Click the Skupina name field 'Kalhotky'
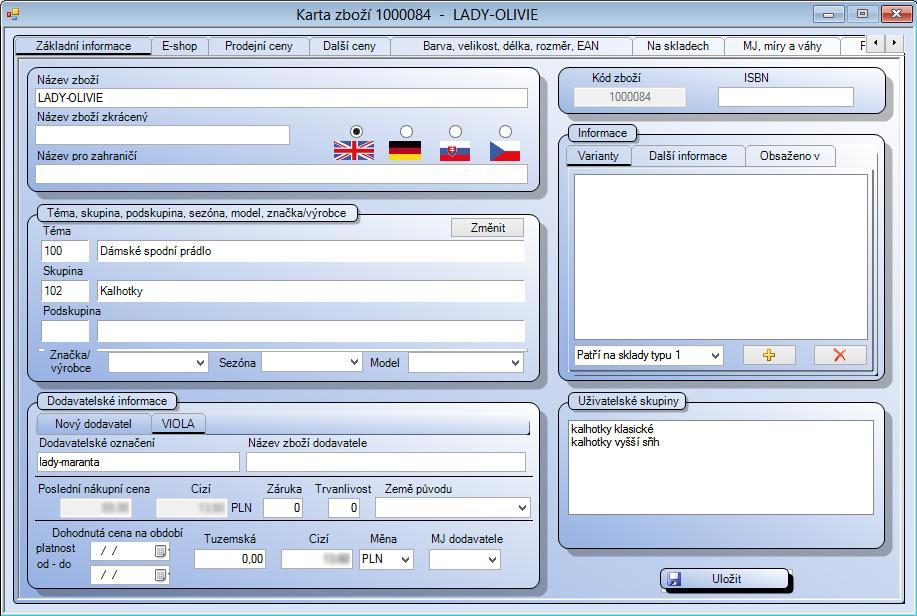The height and width of the screenshot is (616, 917). tap(311, 291)
